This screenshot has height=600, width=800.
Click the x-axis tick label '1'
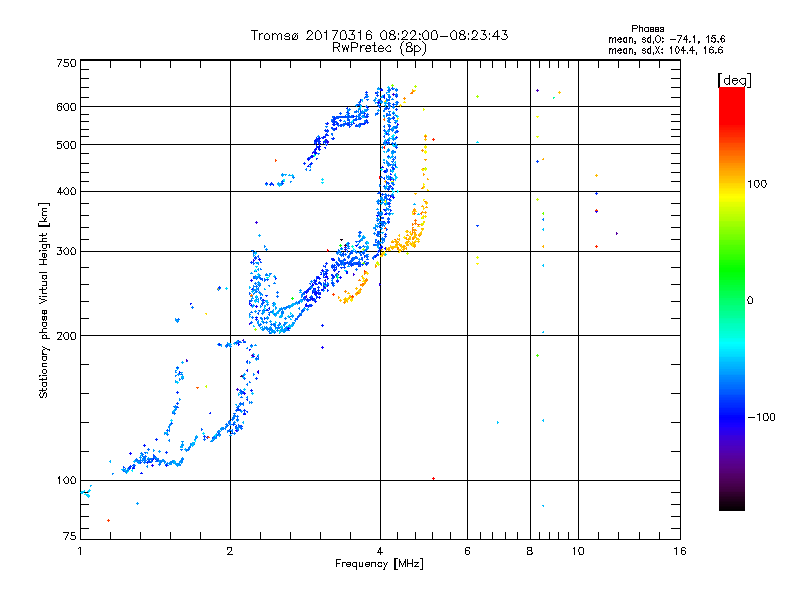pos(80,551)
